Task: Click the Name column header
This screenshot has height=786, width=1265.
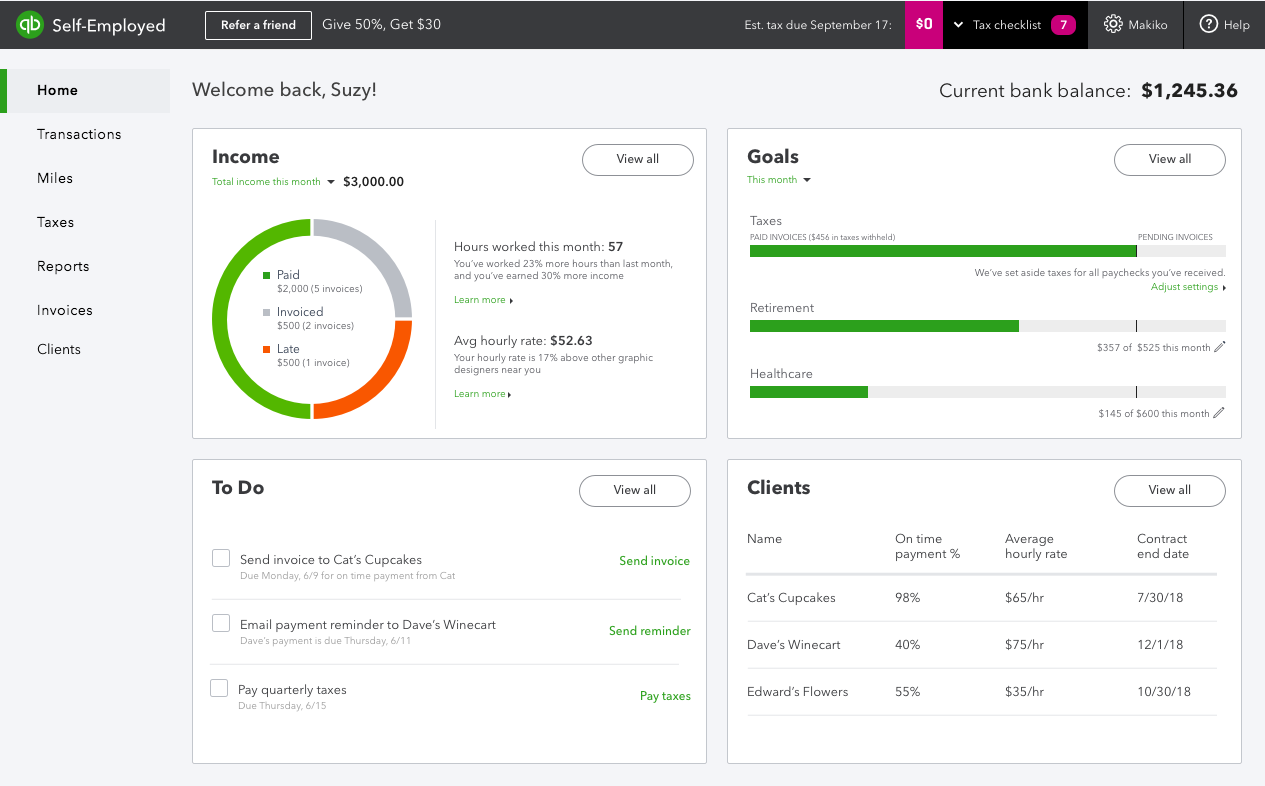Action: (764, 539)
